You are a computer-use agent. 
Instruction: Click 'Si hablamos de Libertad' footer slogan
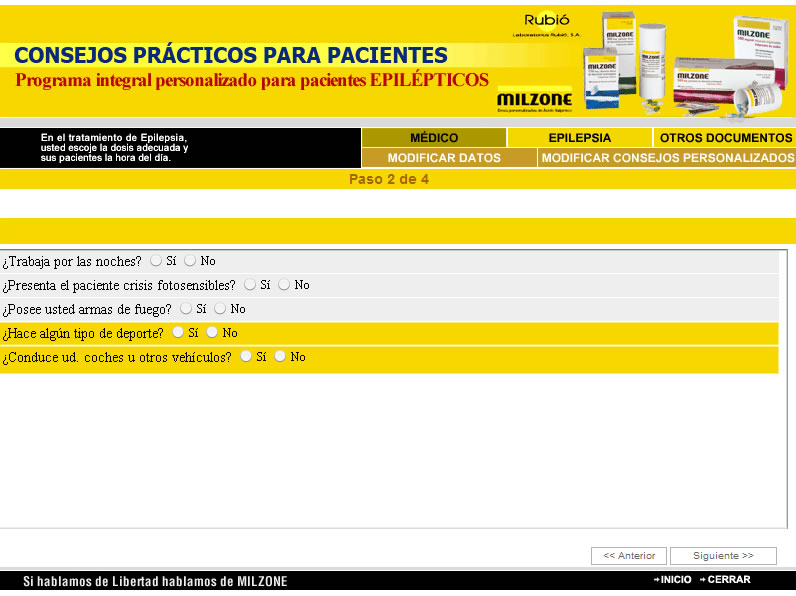click(155, 581)
